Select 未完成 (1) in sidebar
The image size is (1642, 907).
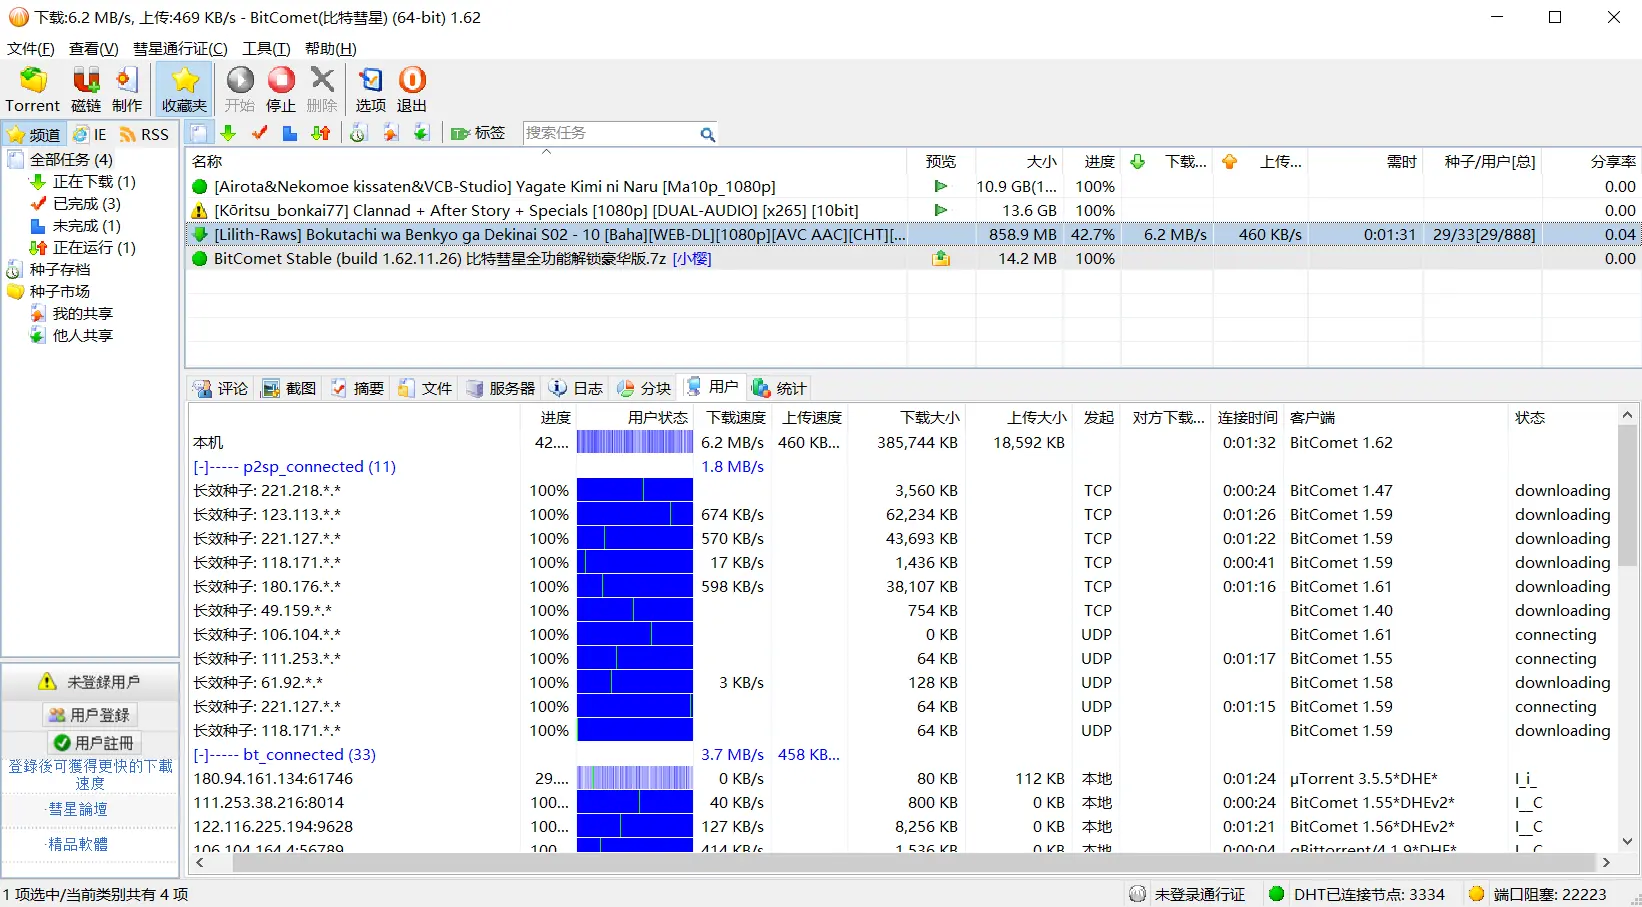(87, 225)
